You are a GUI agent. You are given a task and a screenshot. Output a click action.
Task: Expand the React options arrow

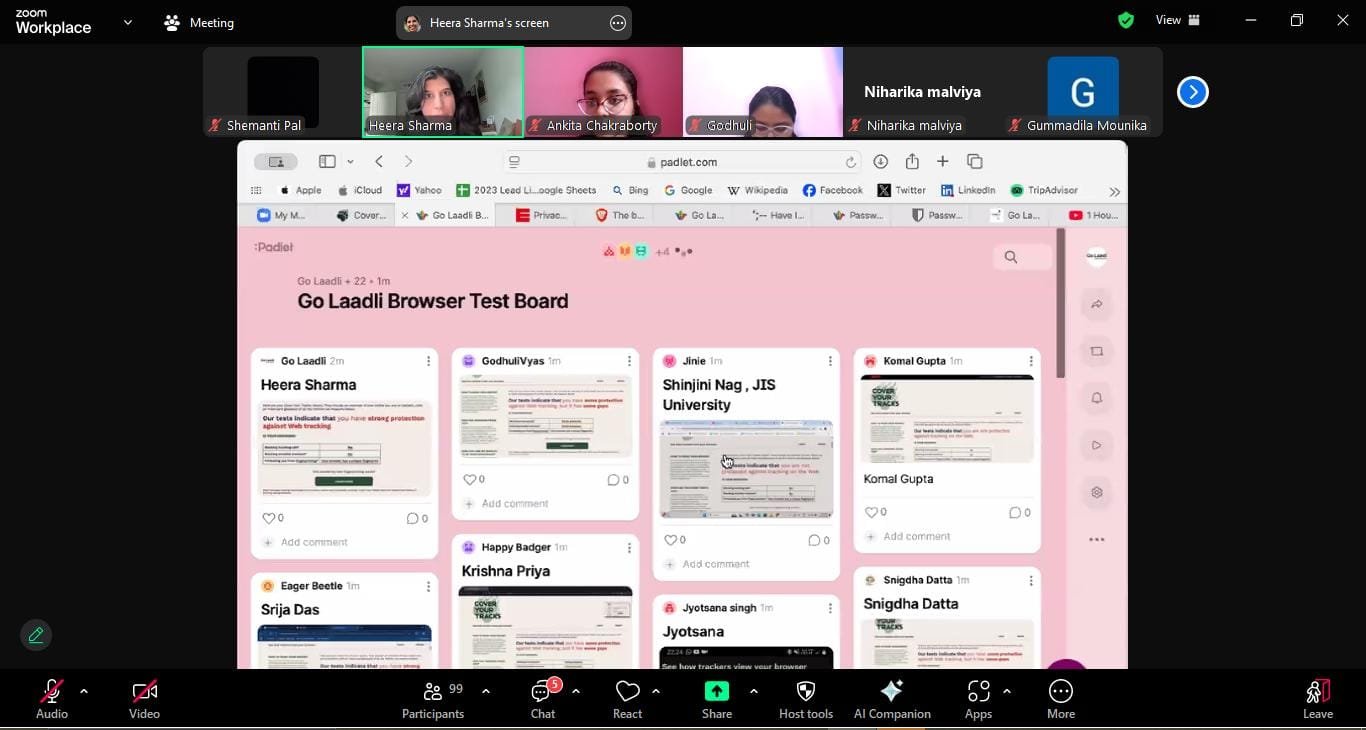point(656,691)
